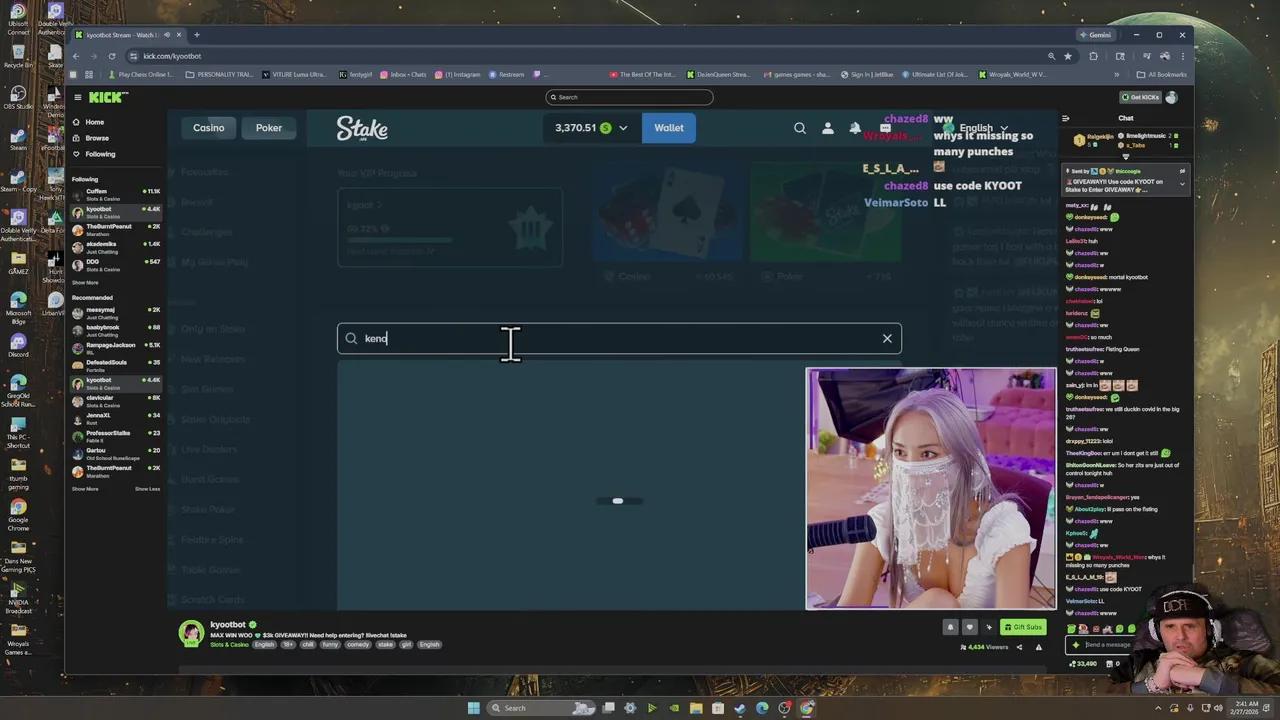Open Discord desktop icon

[18, 345]
